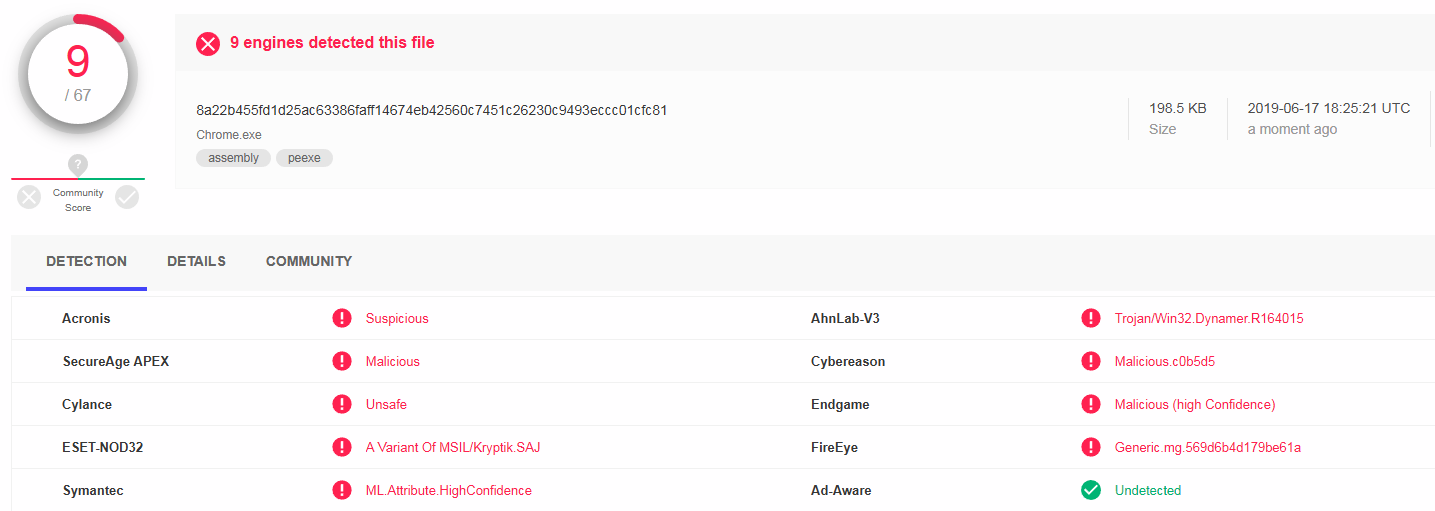Click the green check icon for Ad-Aware
This screenshot has width=1435, height=511.
point(1091,490)
